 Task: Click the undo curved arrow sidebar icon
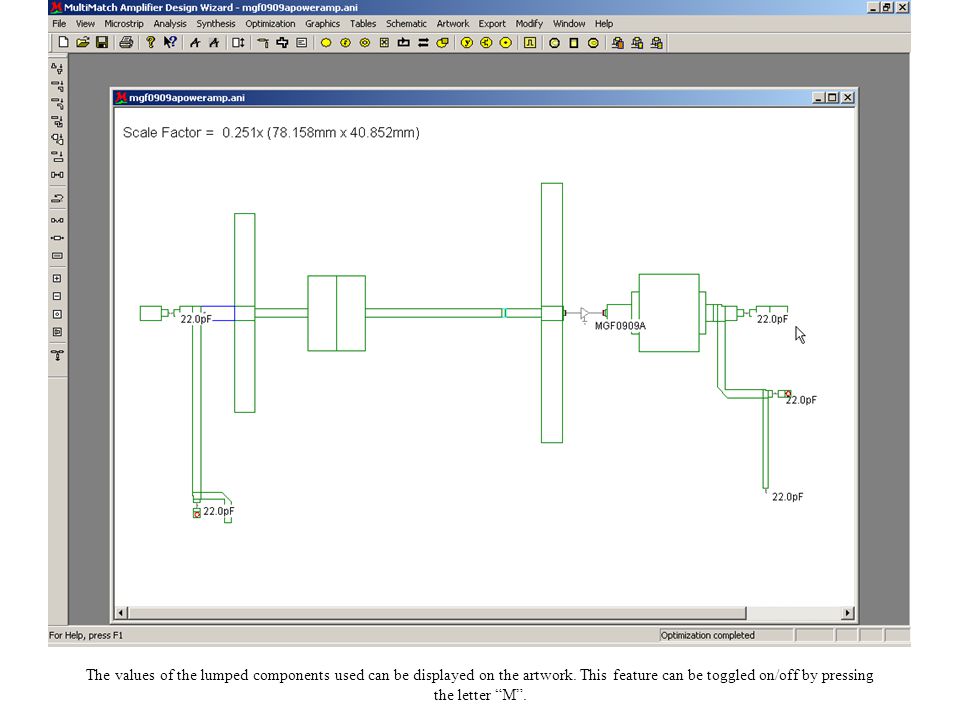pos(57,198)
